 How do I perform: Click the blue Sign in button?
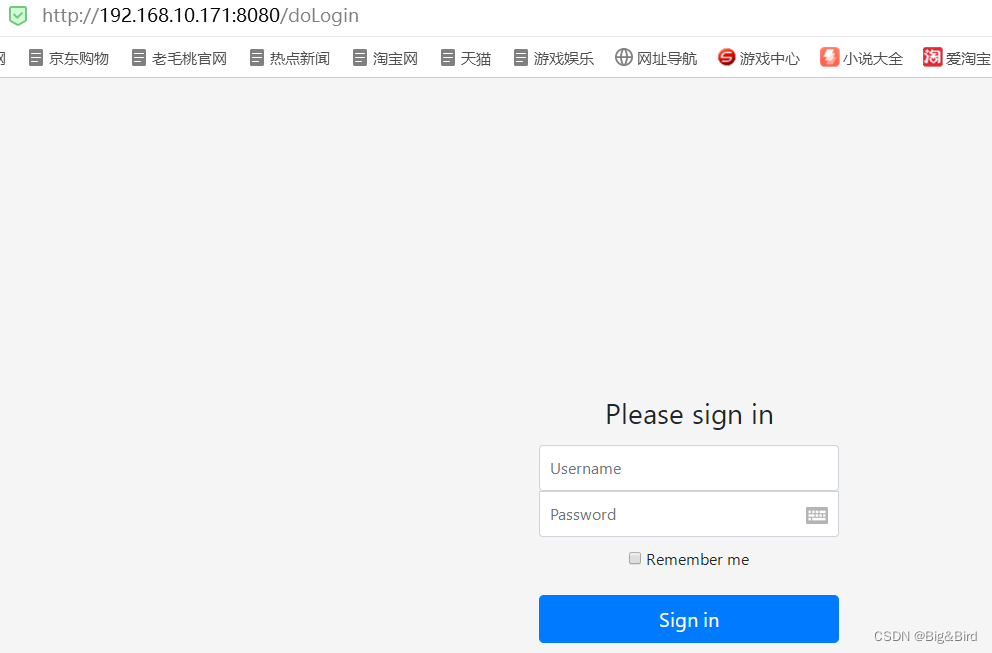[x=689, y=619]
